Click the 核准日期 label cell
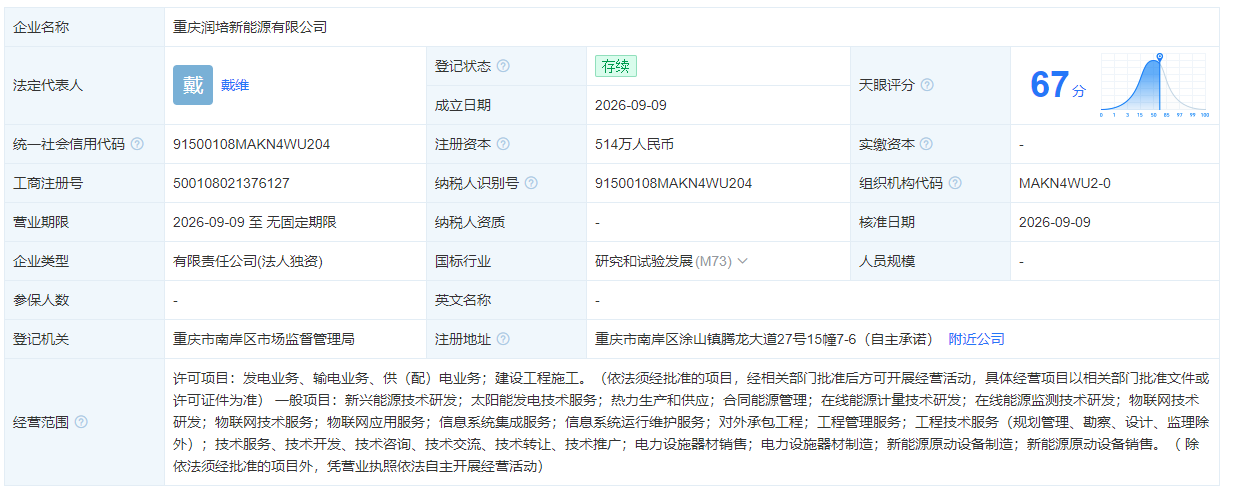1235x492 pixels. pos(930,222)
